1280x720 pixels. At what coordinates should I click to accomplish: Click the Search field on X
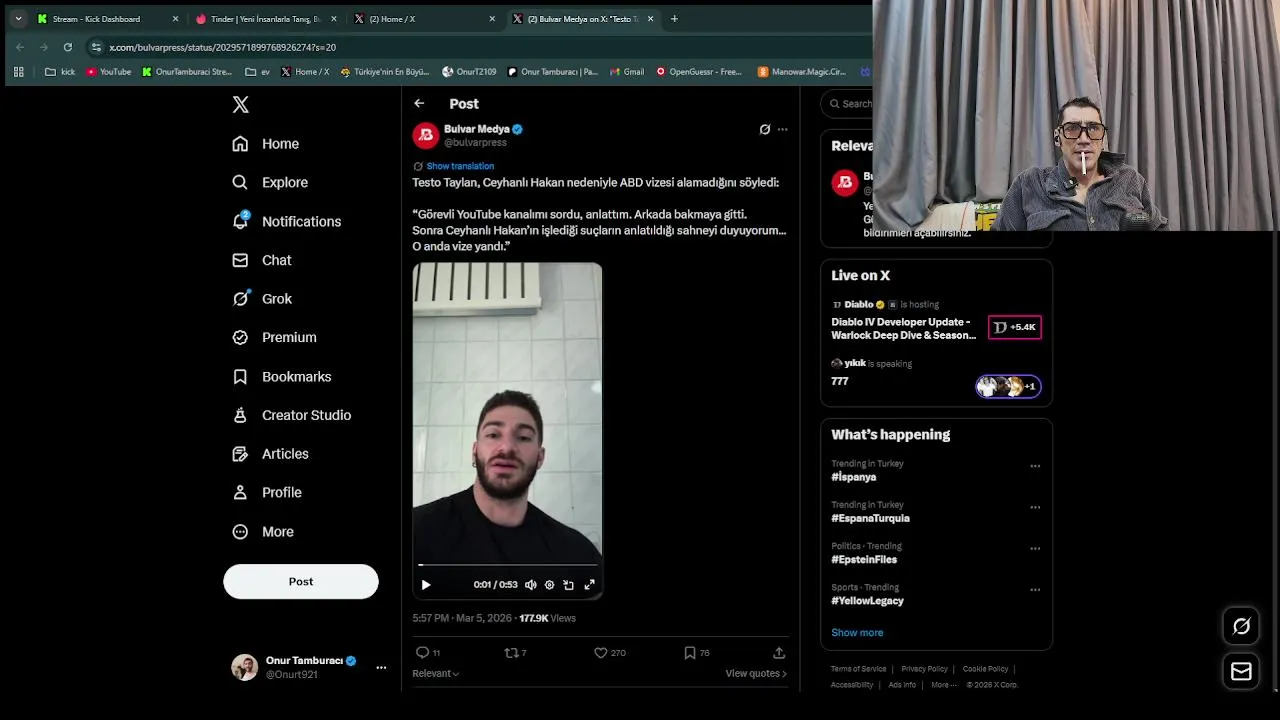[848, 104]
